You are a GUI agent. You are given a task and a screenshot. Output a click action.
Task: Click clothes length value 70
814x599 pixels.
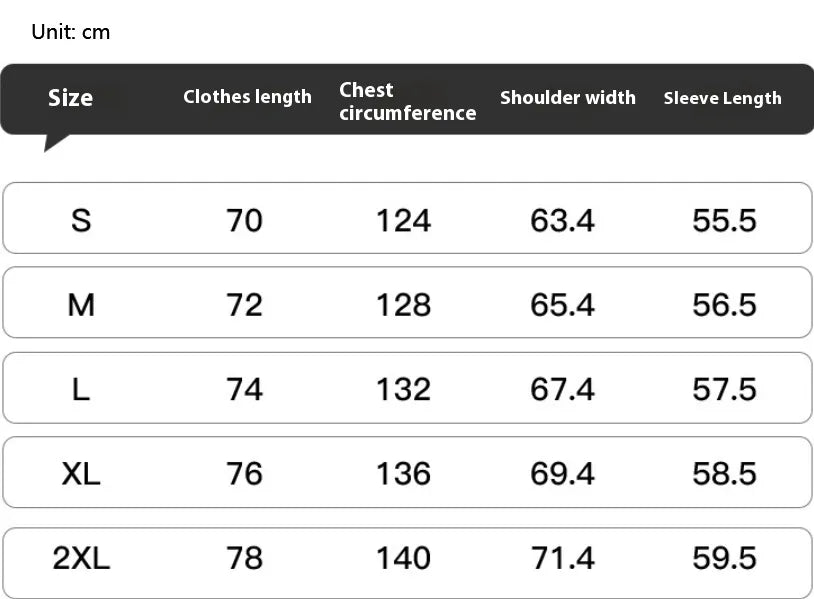244,220
